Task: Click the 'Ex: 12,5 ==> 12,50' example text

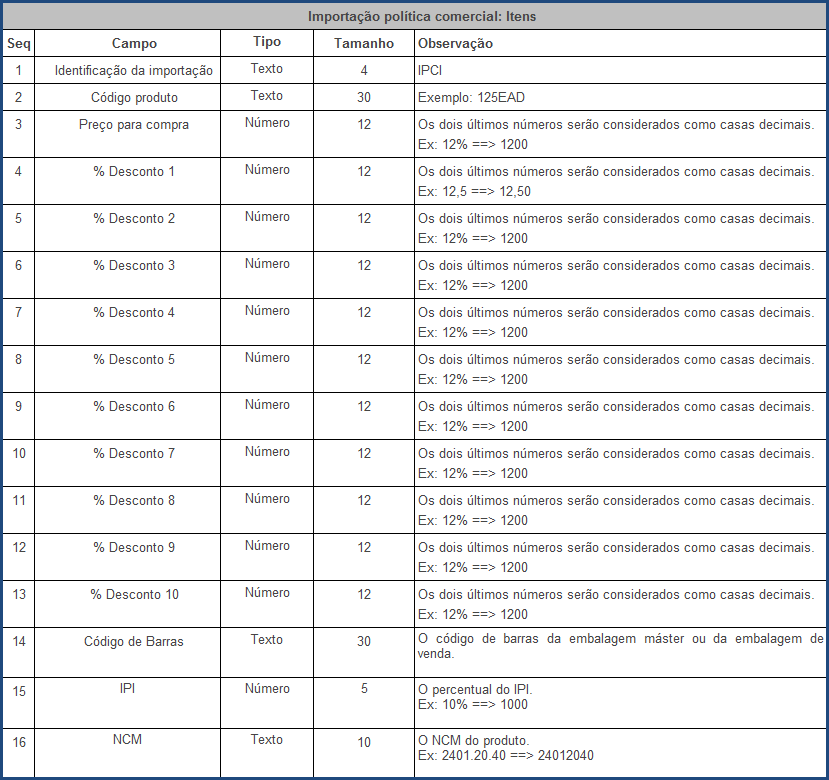Action: pos(474,191)
